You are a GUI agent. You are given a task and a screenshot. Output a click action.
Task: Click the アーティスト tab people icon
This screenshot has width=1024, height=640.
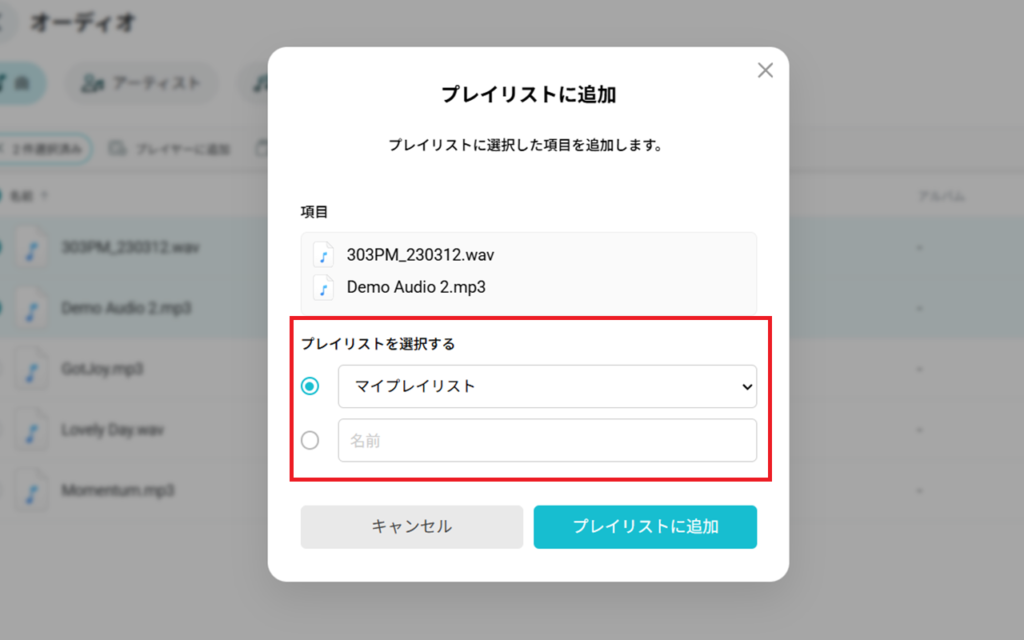93,84
